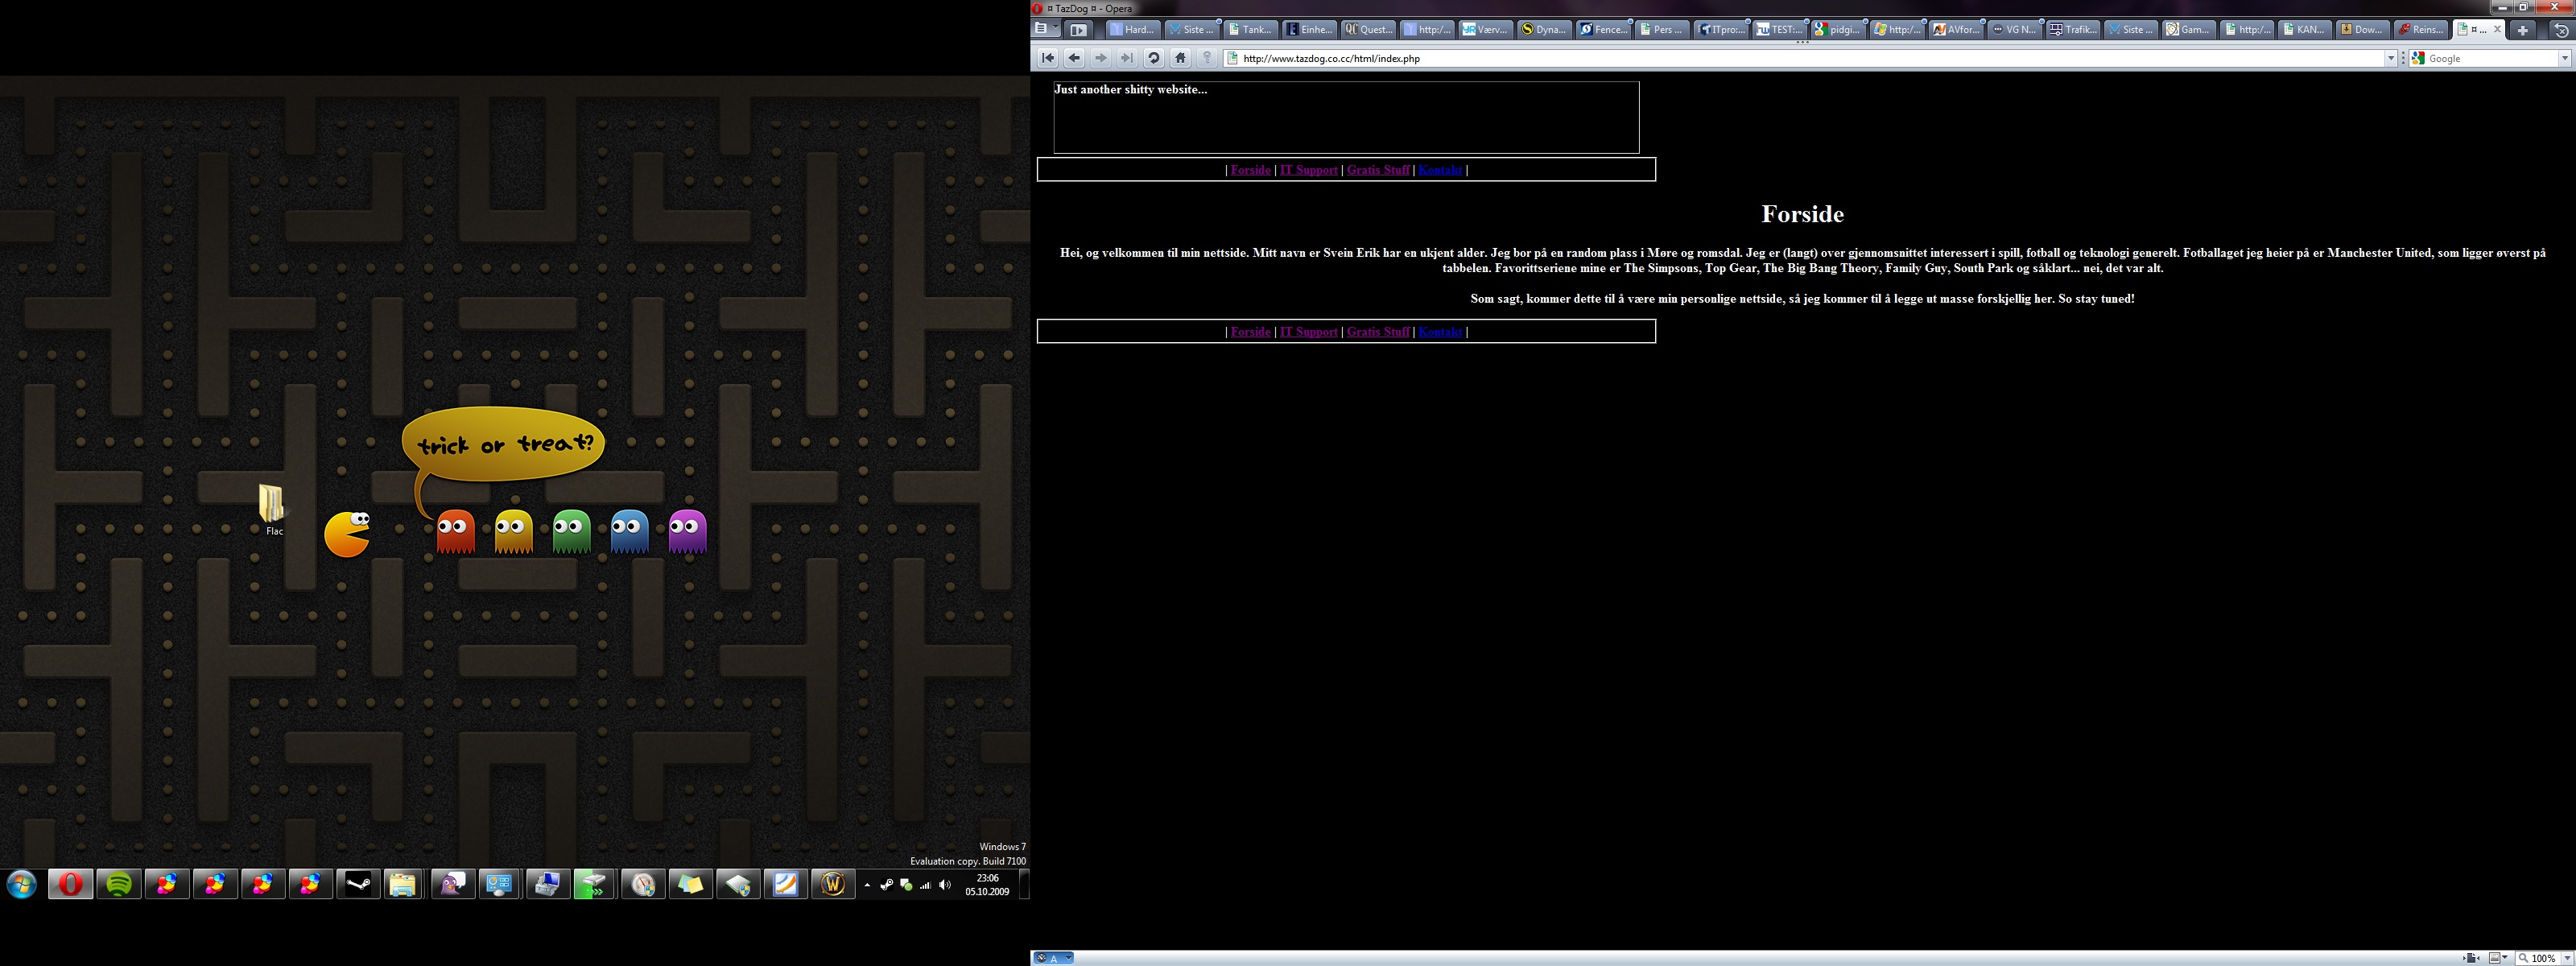2576x966 pixels.
Task: Toggle the Opera panels sidebar button
Action: pos(1077,30)
